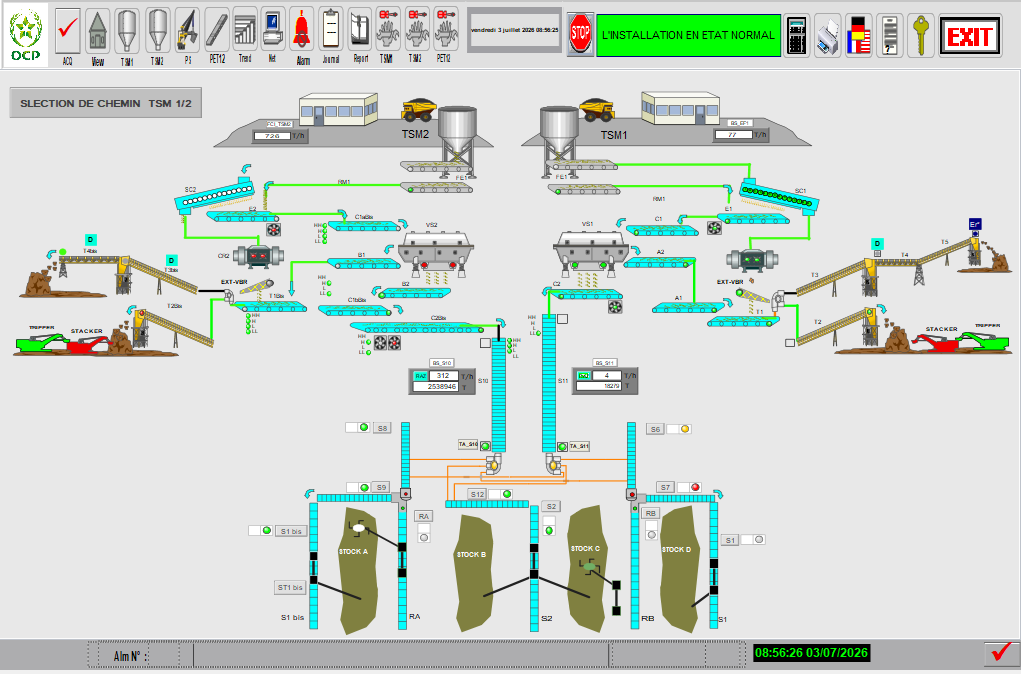Select the S12 path button
Screen dimensions: 1021x674
click(477, 494)
